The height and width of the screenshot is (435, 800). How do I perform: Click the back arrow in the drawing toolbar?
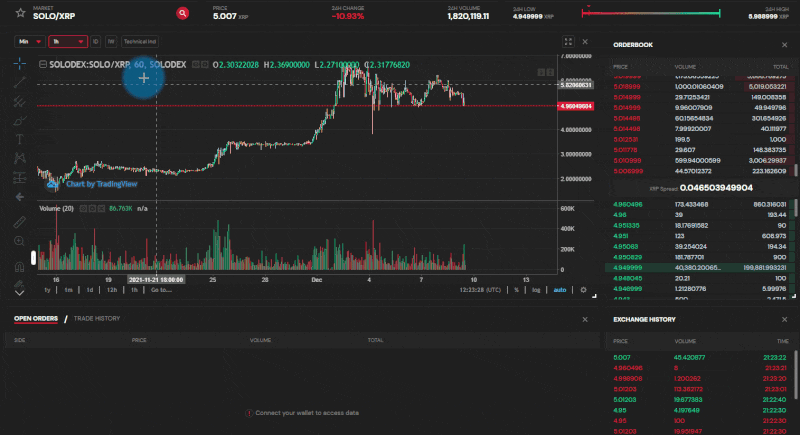coord(19,197)
